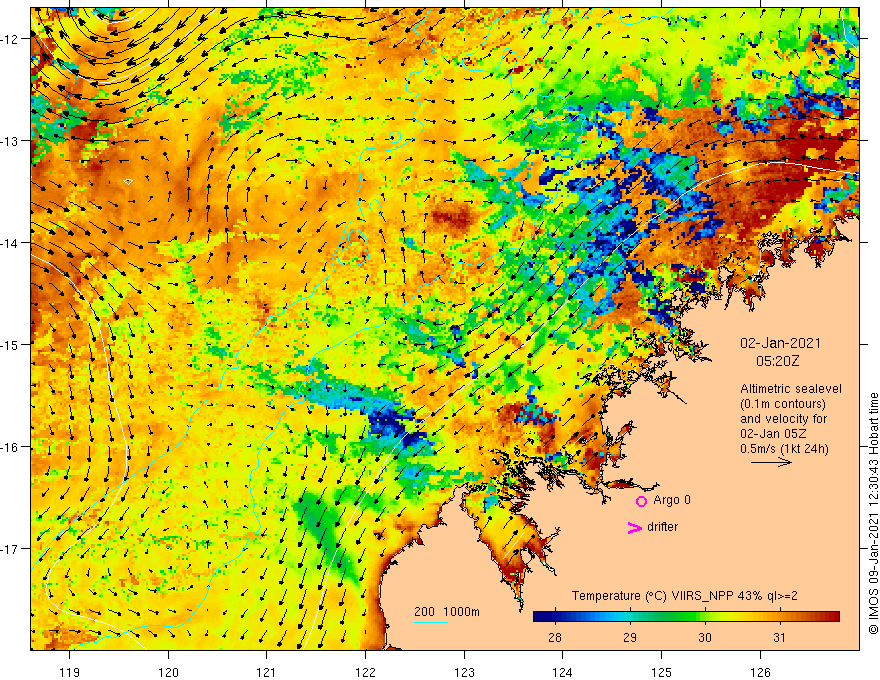The image size is (880, 680).
Task: Click the Temperature (°C) VIIRS_NPP title text
Action: click(x=684, y=596)
